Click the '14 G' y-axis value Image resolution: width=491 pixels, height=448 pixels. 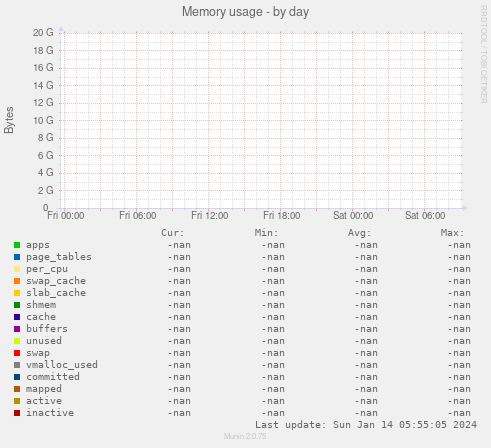(43, 86)
